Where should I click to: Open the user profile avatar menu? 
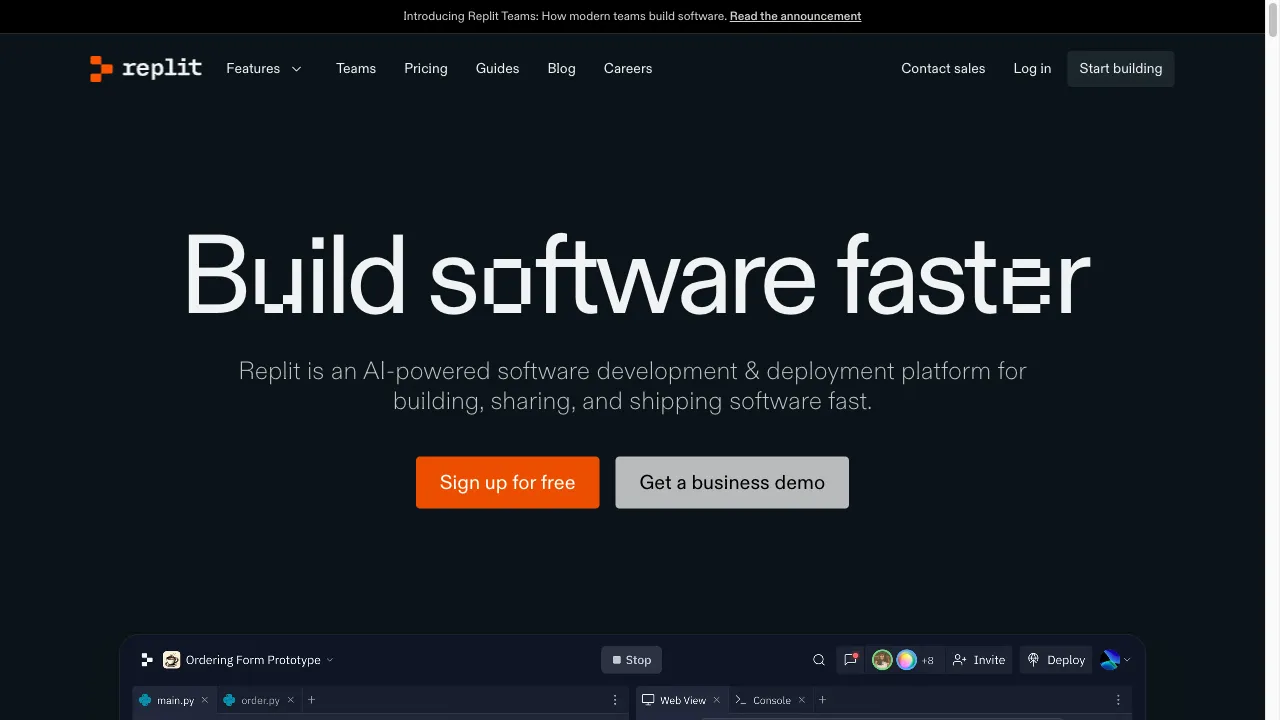pos(1115,660)
